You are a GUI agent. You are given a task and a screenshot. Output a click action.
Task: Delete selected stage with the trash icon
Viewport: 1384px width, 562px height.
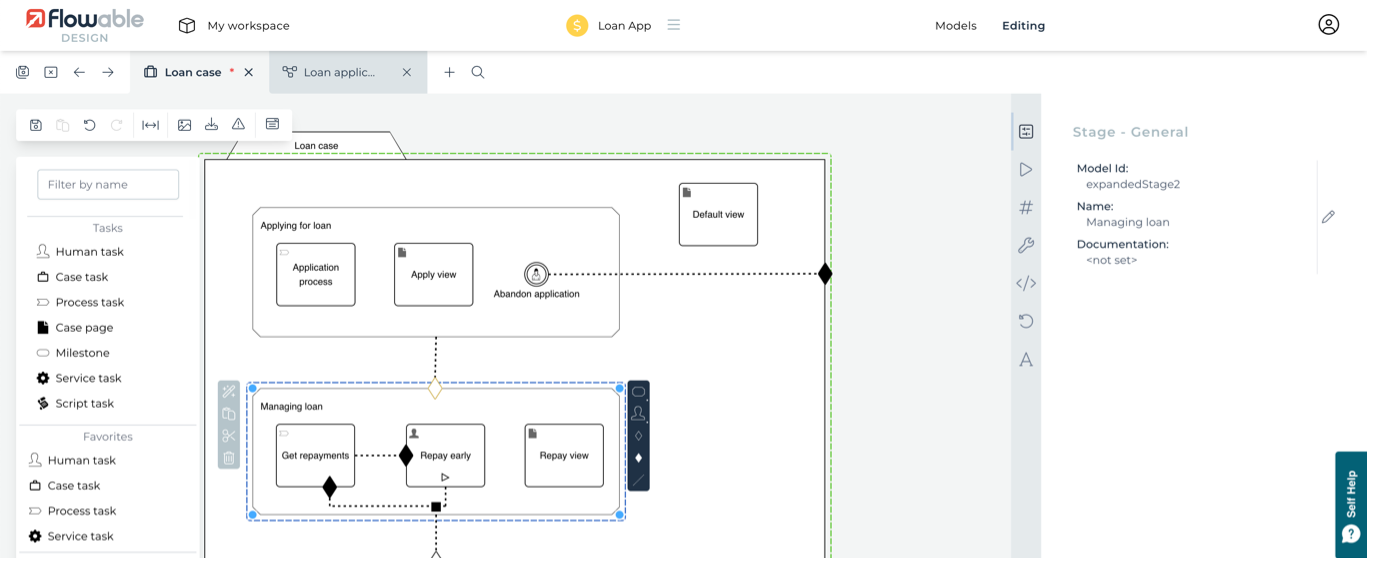pyautogui.click(x=229, y=458)
